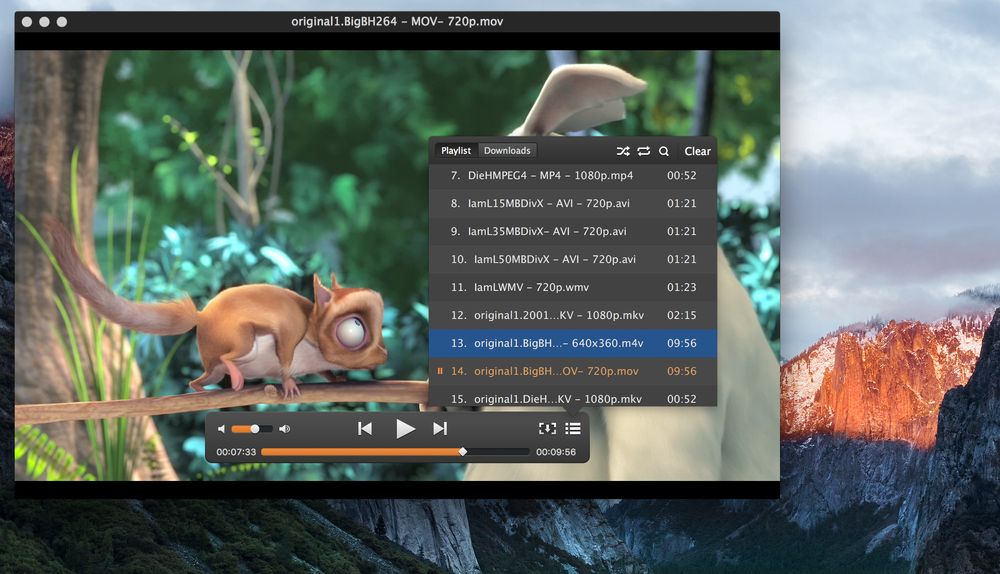Screen dimensions: 1000x574
Task: Select playlist item 8 IamL15MBDivX 720p.avi
Action: [x=573, y=203]
